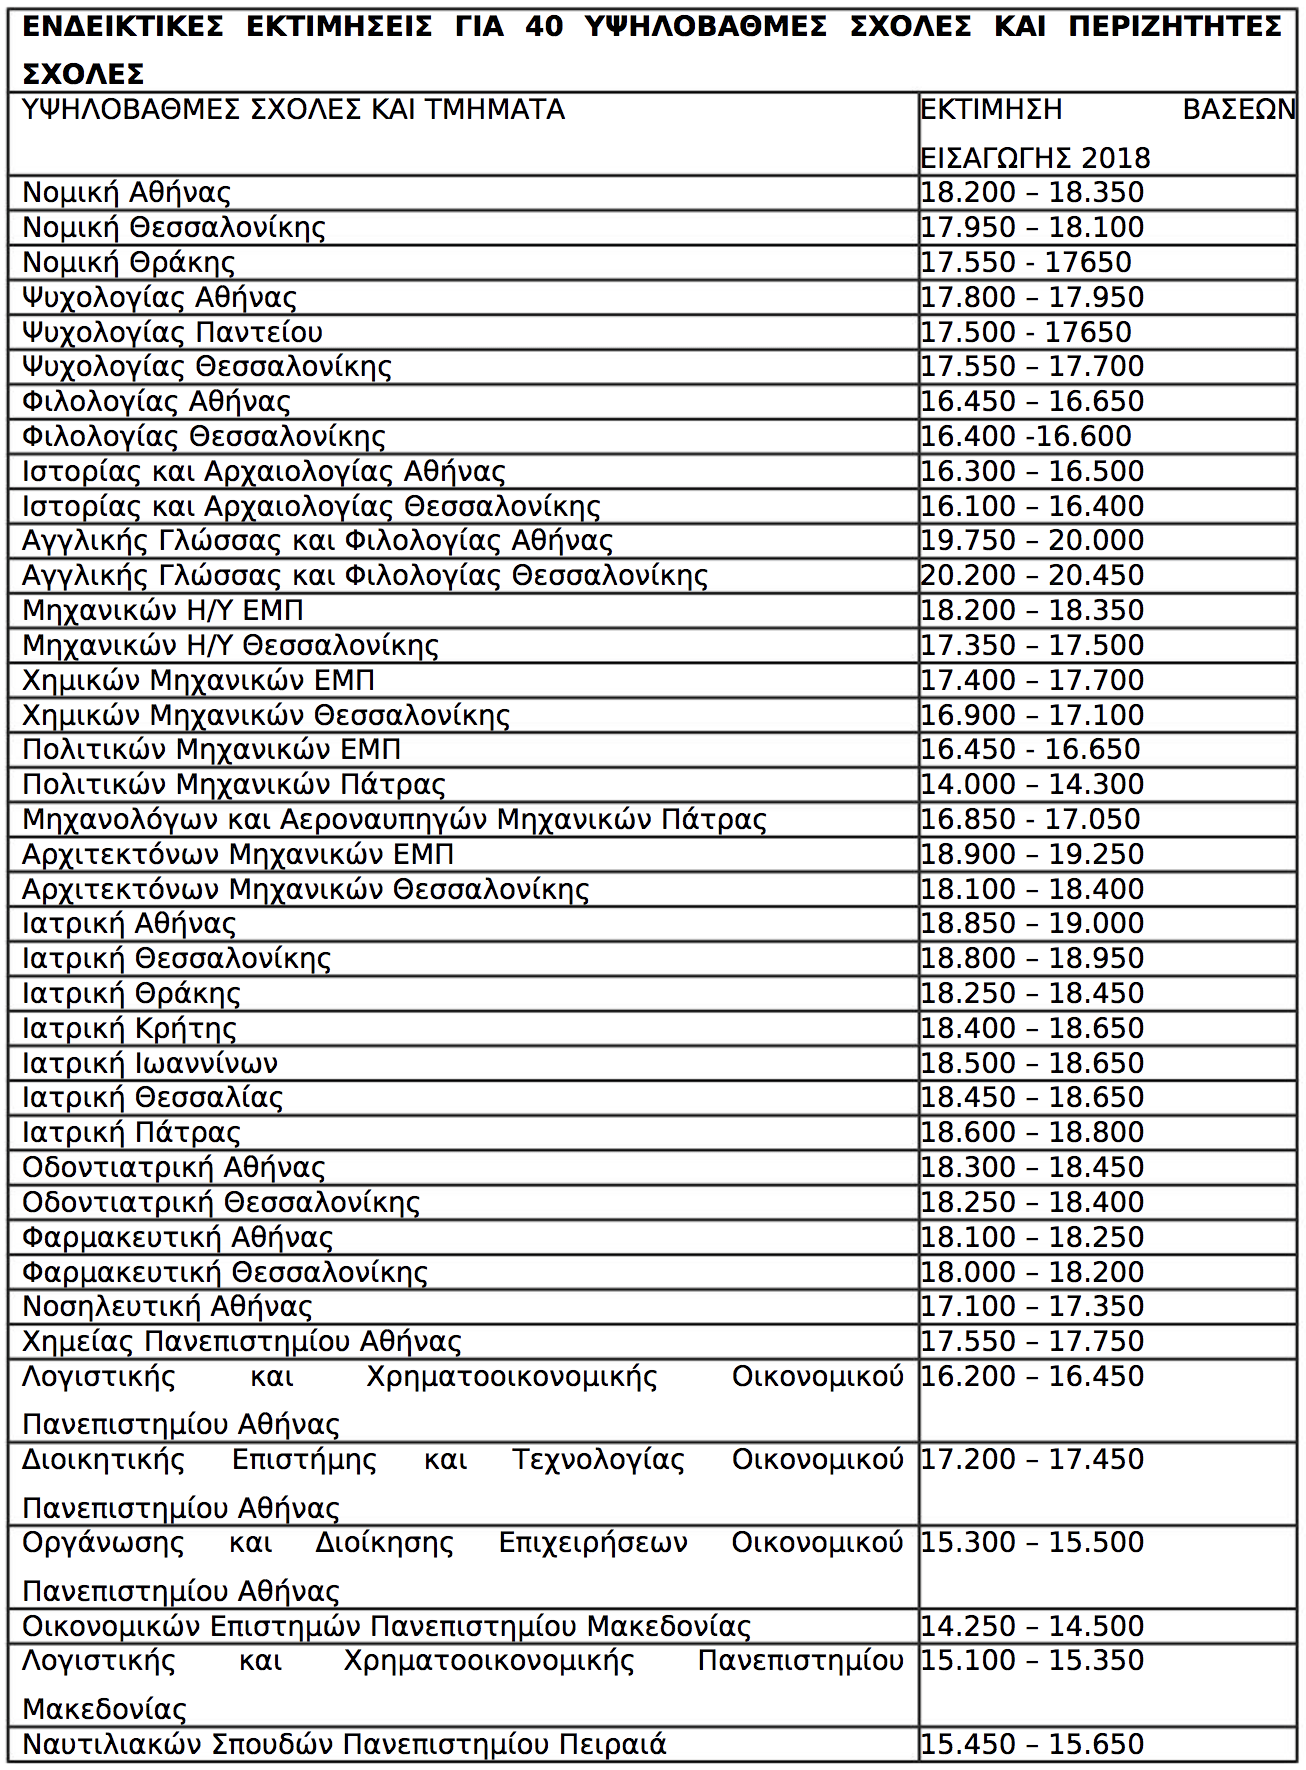Click the value '17.550 – 17.750'

[1032, 1342]
